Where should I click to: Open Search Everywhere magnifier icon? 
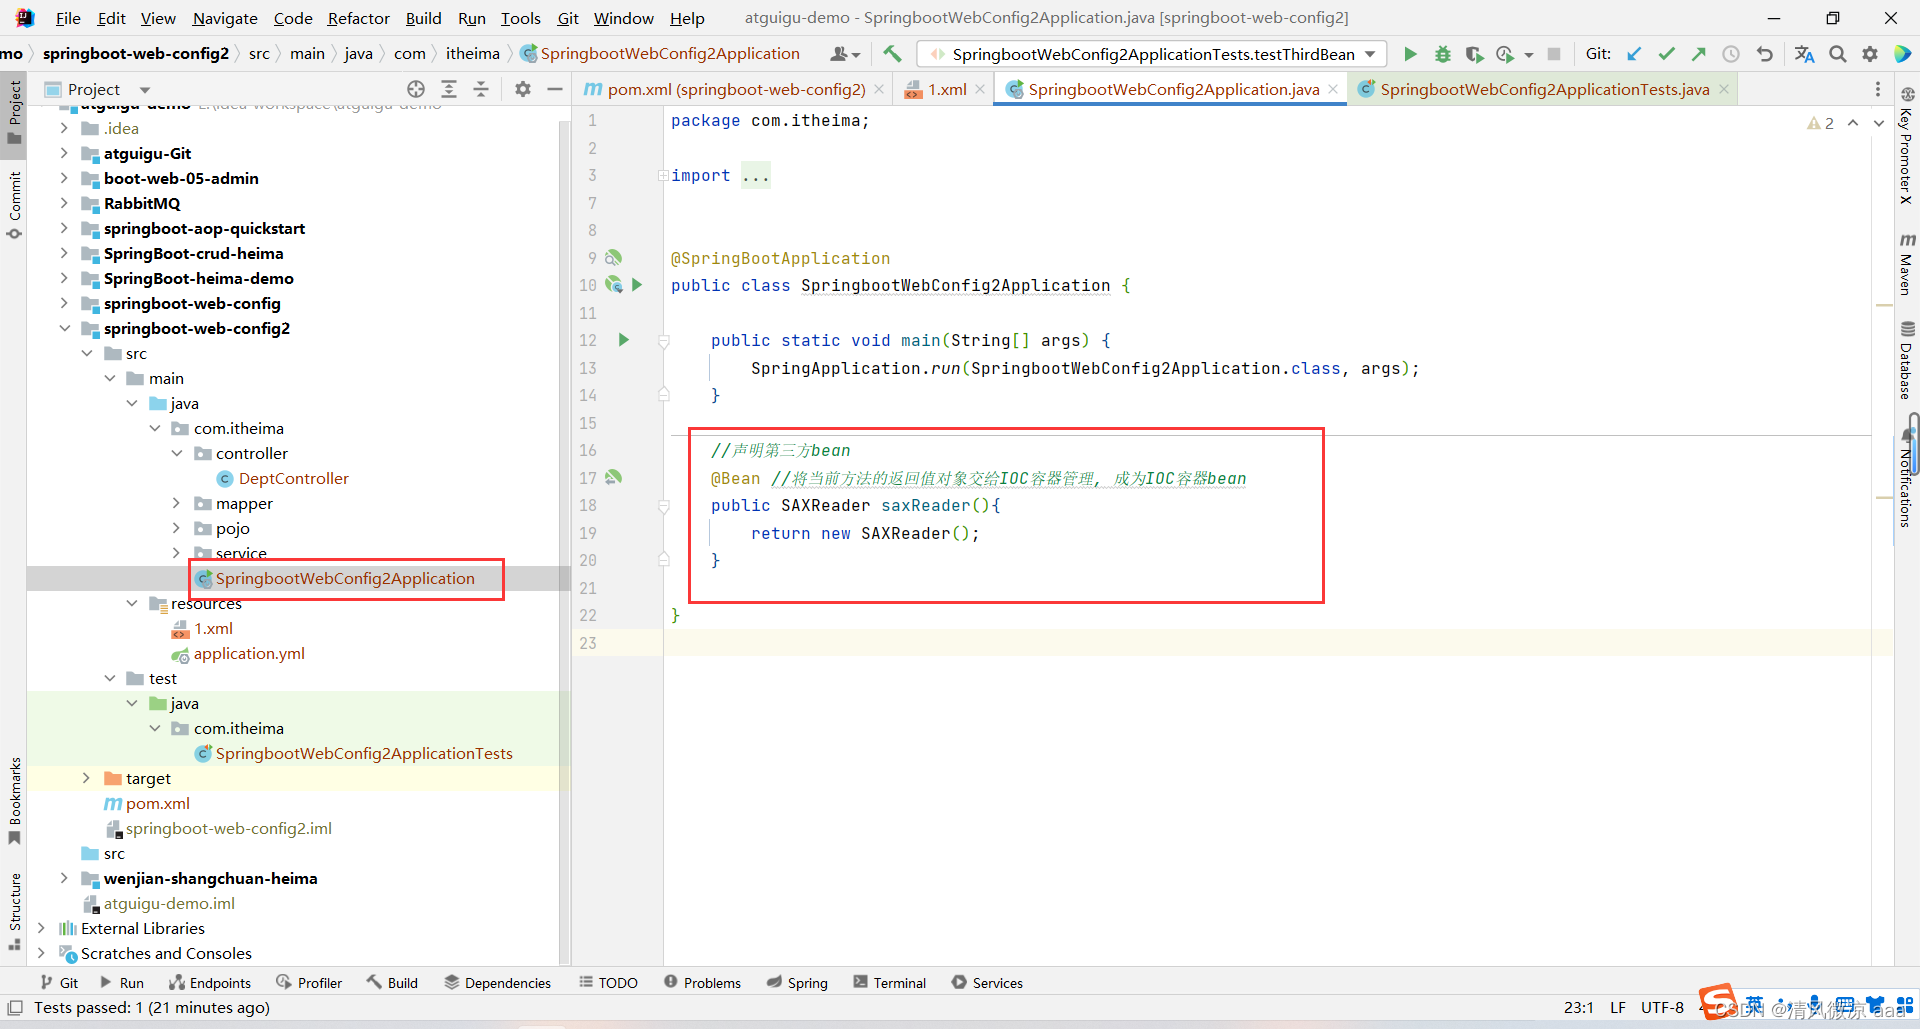[x=1838, y=54]
